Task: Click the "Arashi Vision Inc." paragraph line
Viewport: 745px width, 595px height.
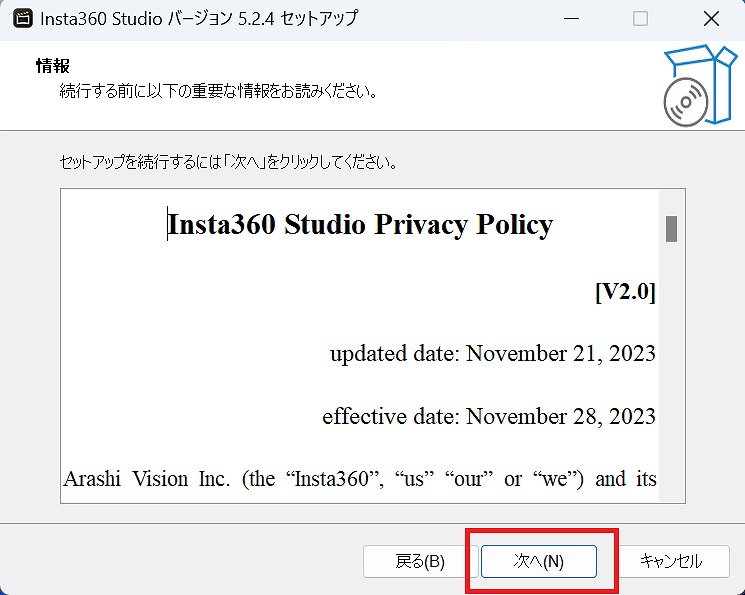Action: (360, 479)
